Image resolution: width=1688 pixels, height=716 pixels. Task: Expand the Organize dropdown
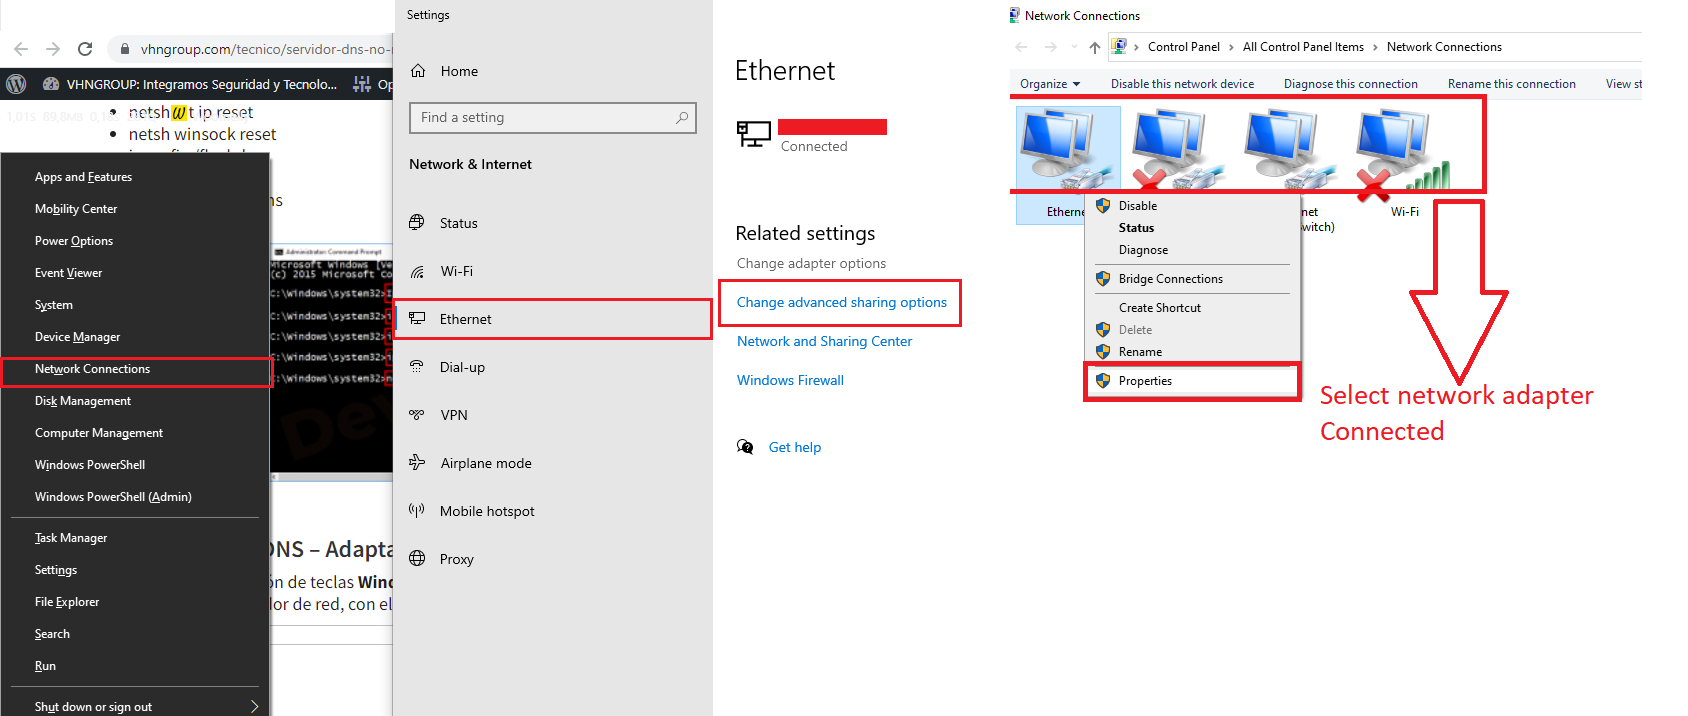coord(1050,84)
